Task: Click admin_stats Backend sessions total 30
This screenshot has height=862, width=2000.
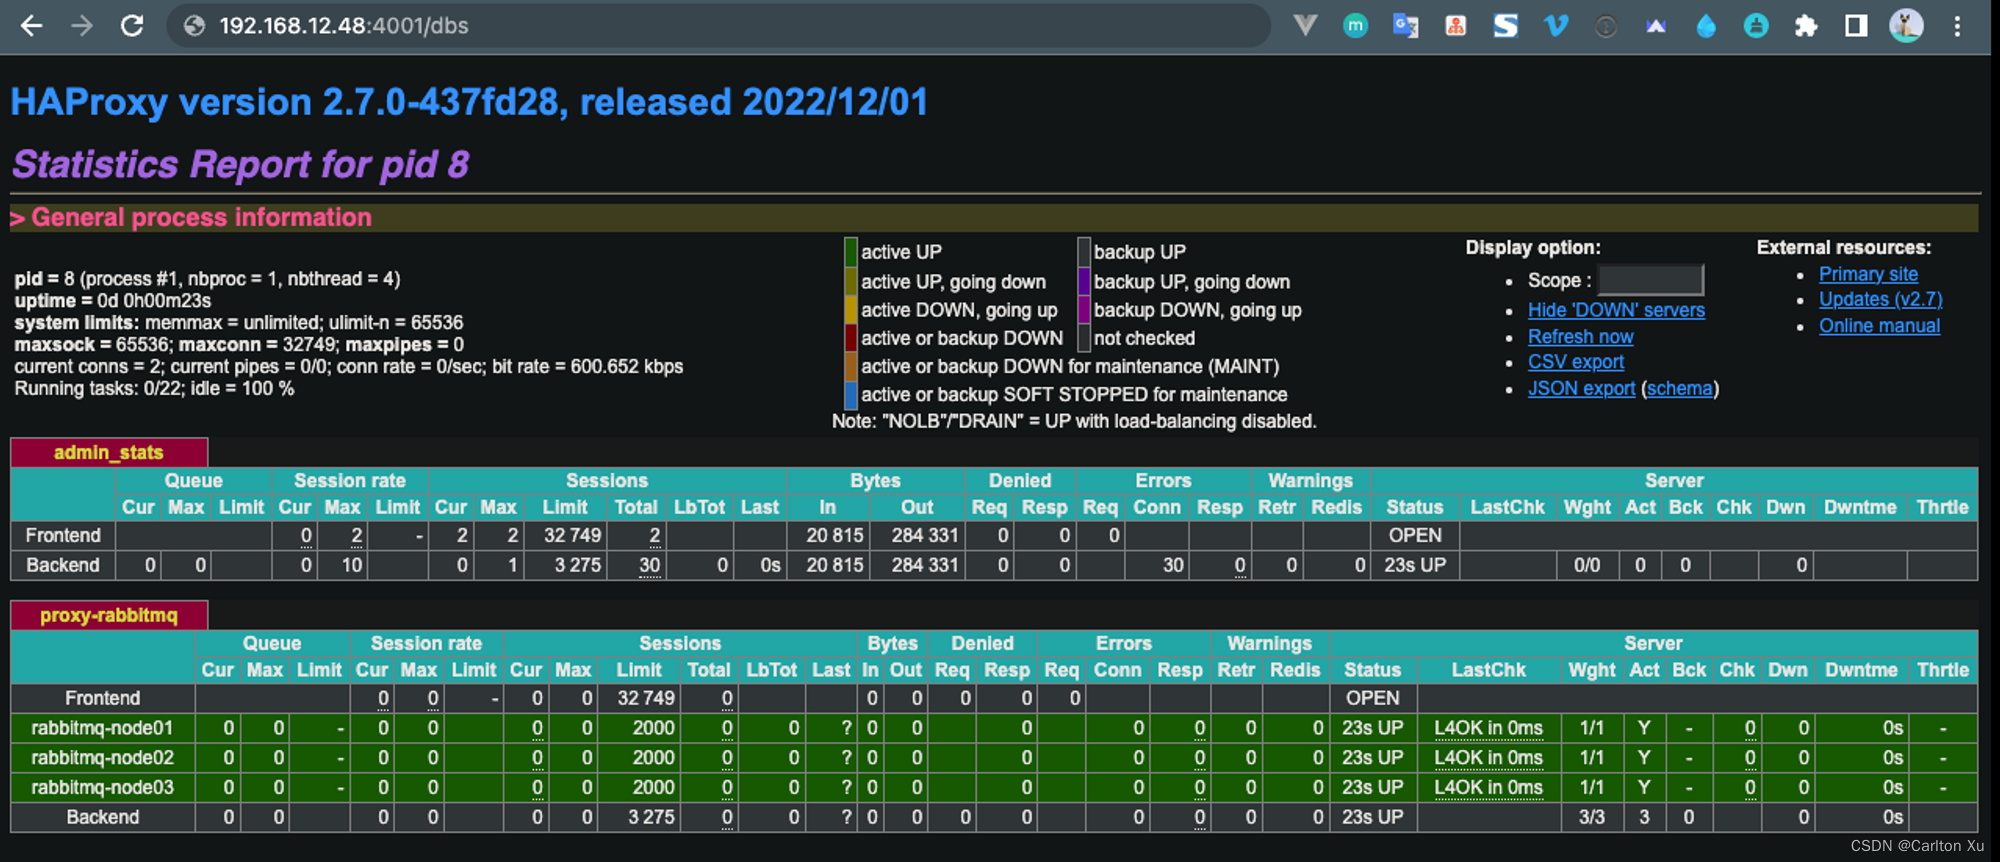Action: pyautogui.click(x=649, y=565)
